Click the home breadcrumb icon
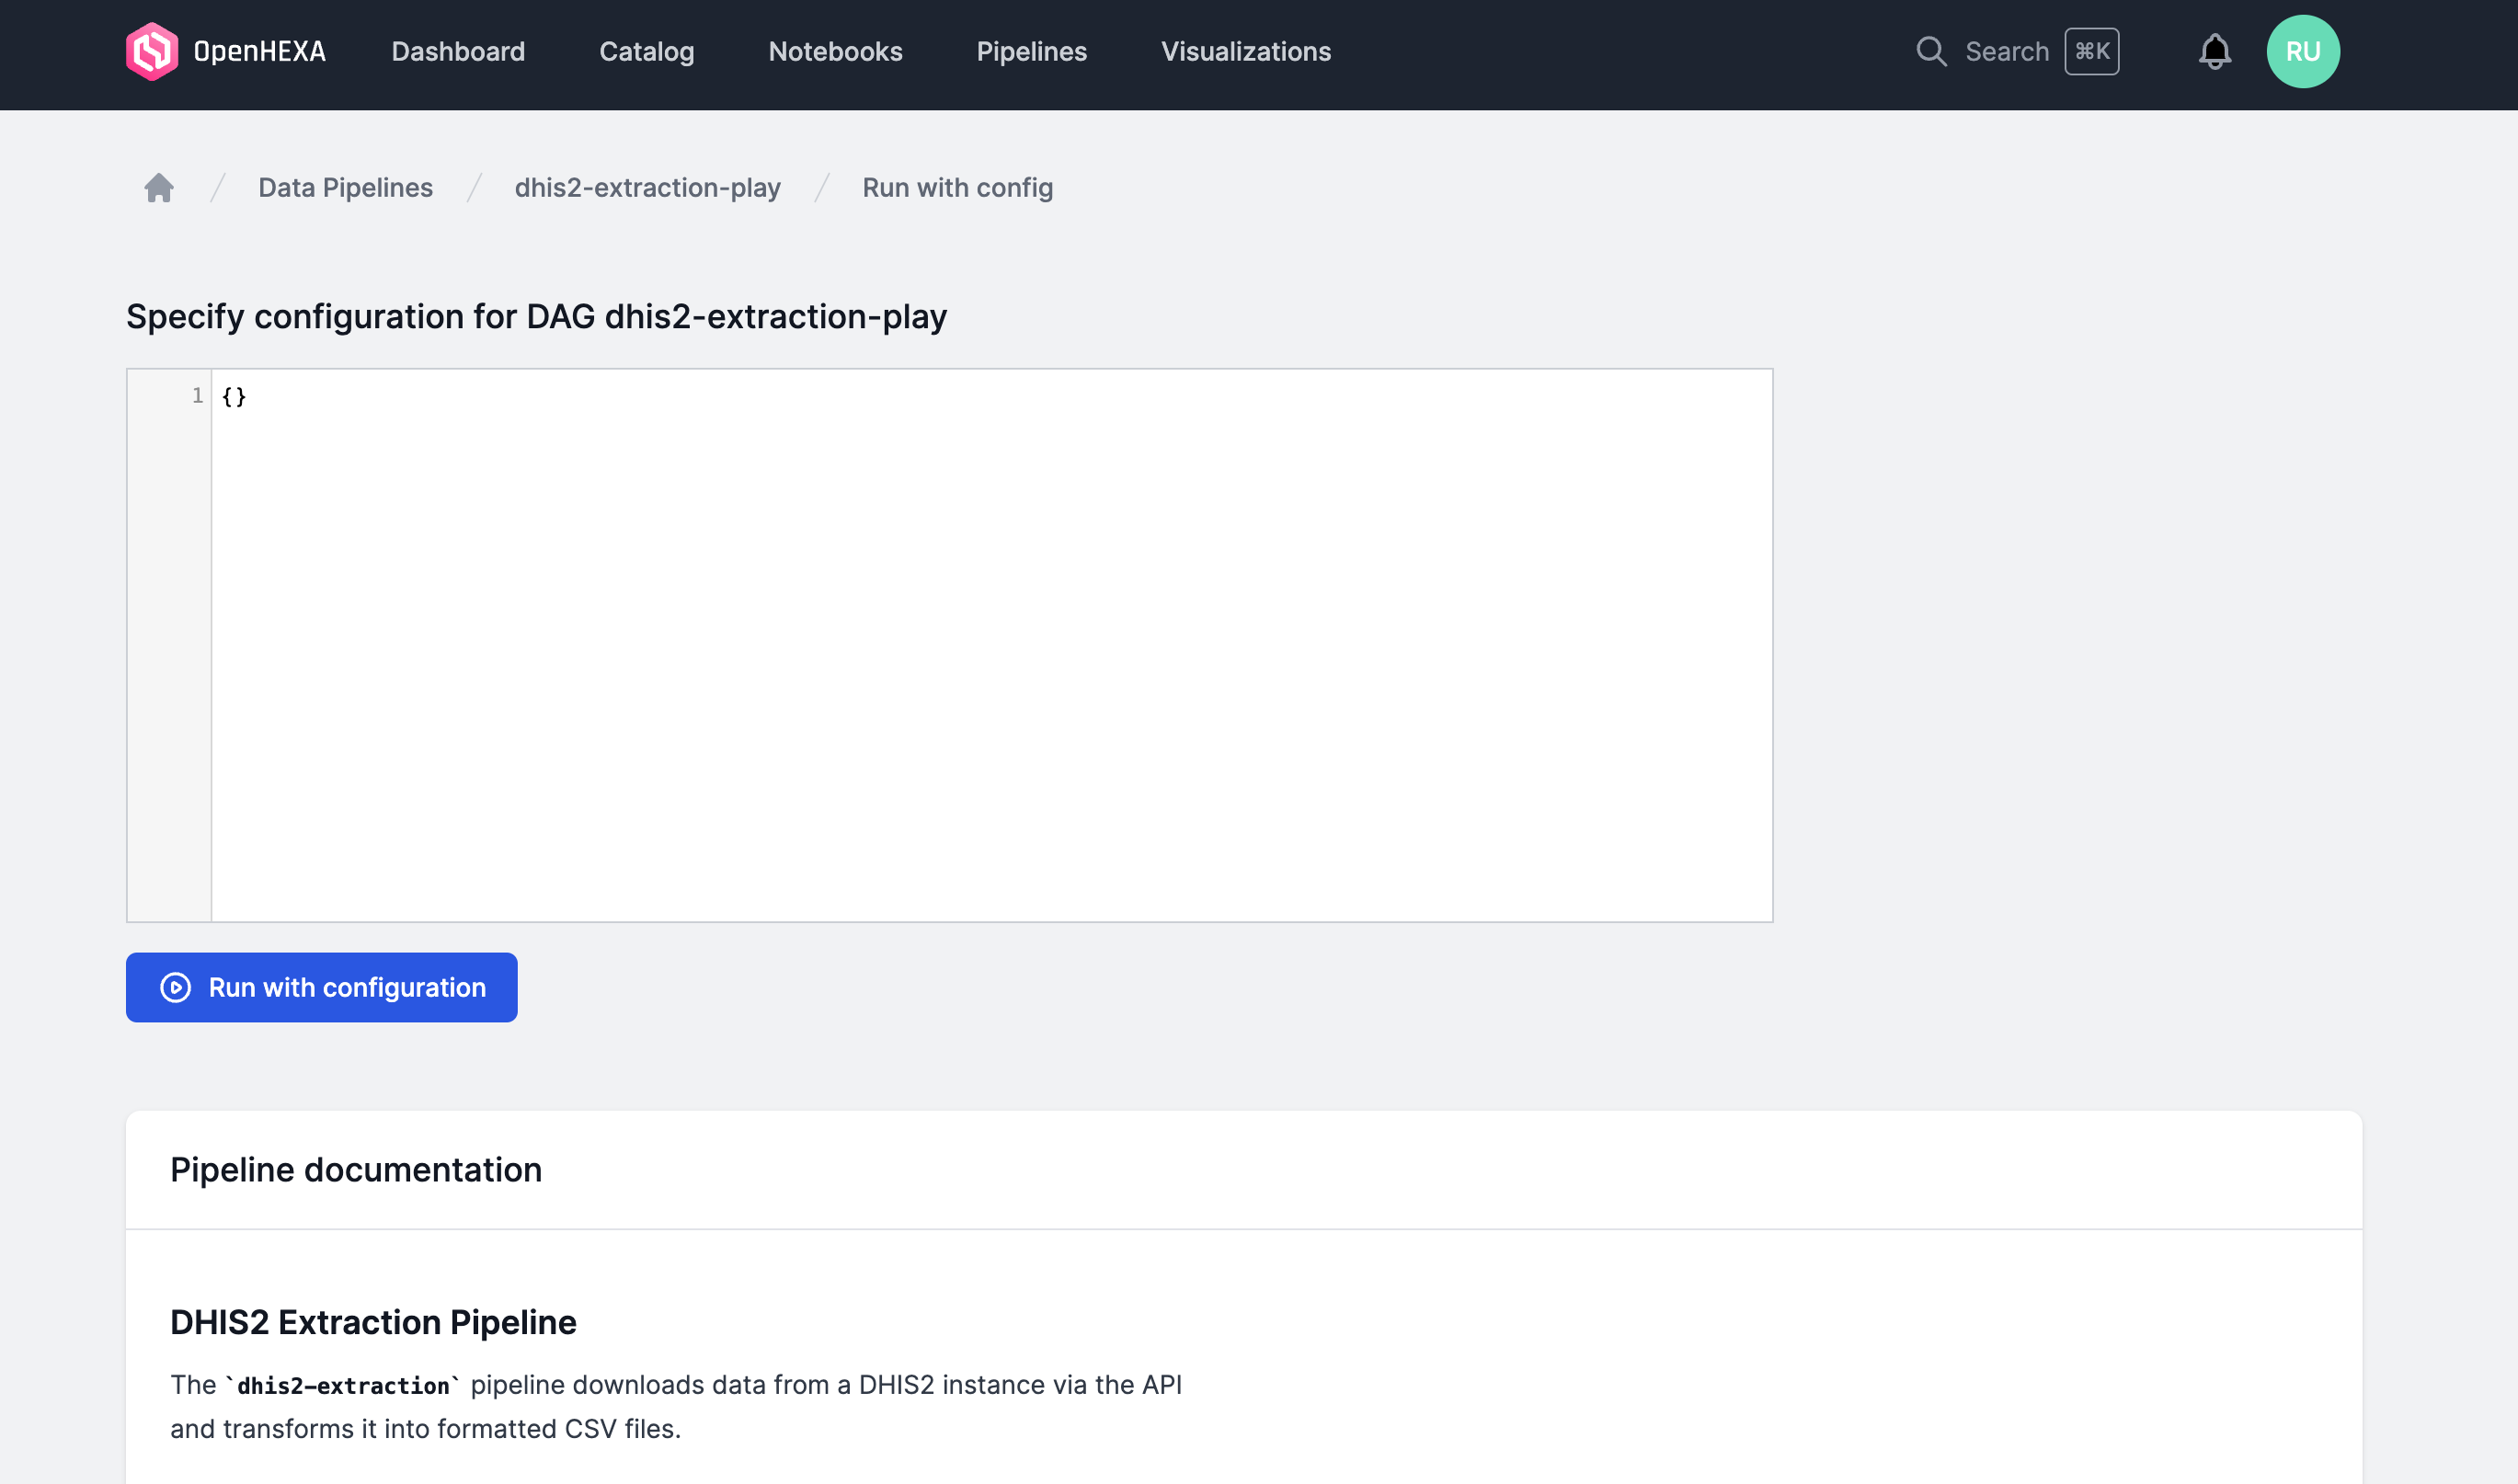The image size is (2518, 1484). point(159,188)
